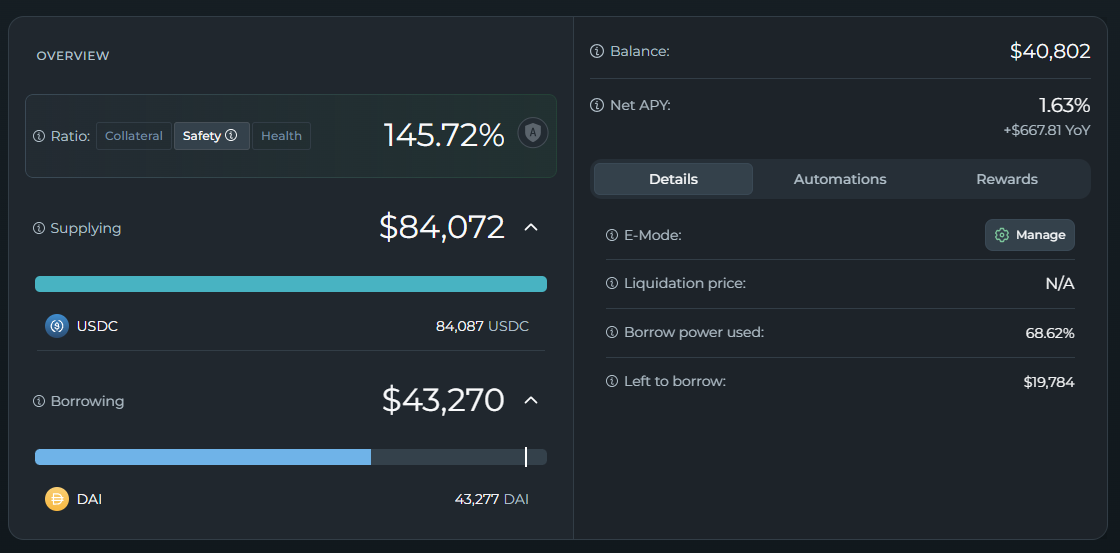Click the info icon beside Ratio label
This screenshot has width=1120, height=553.
[x=39, y=136]
